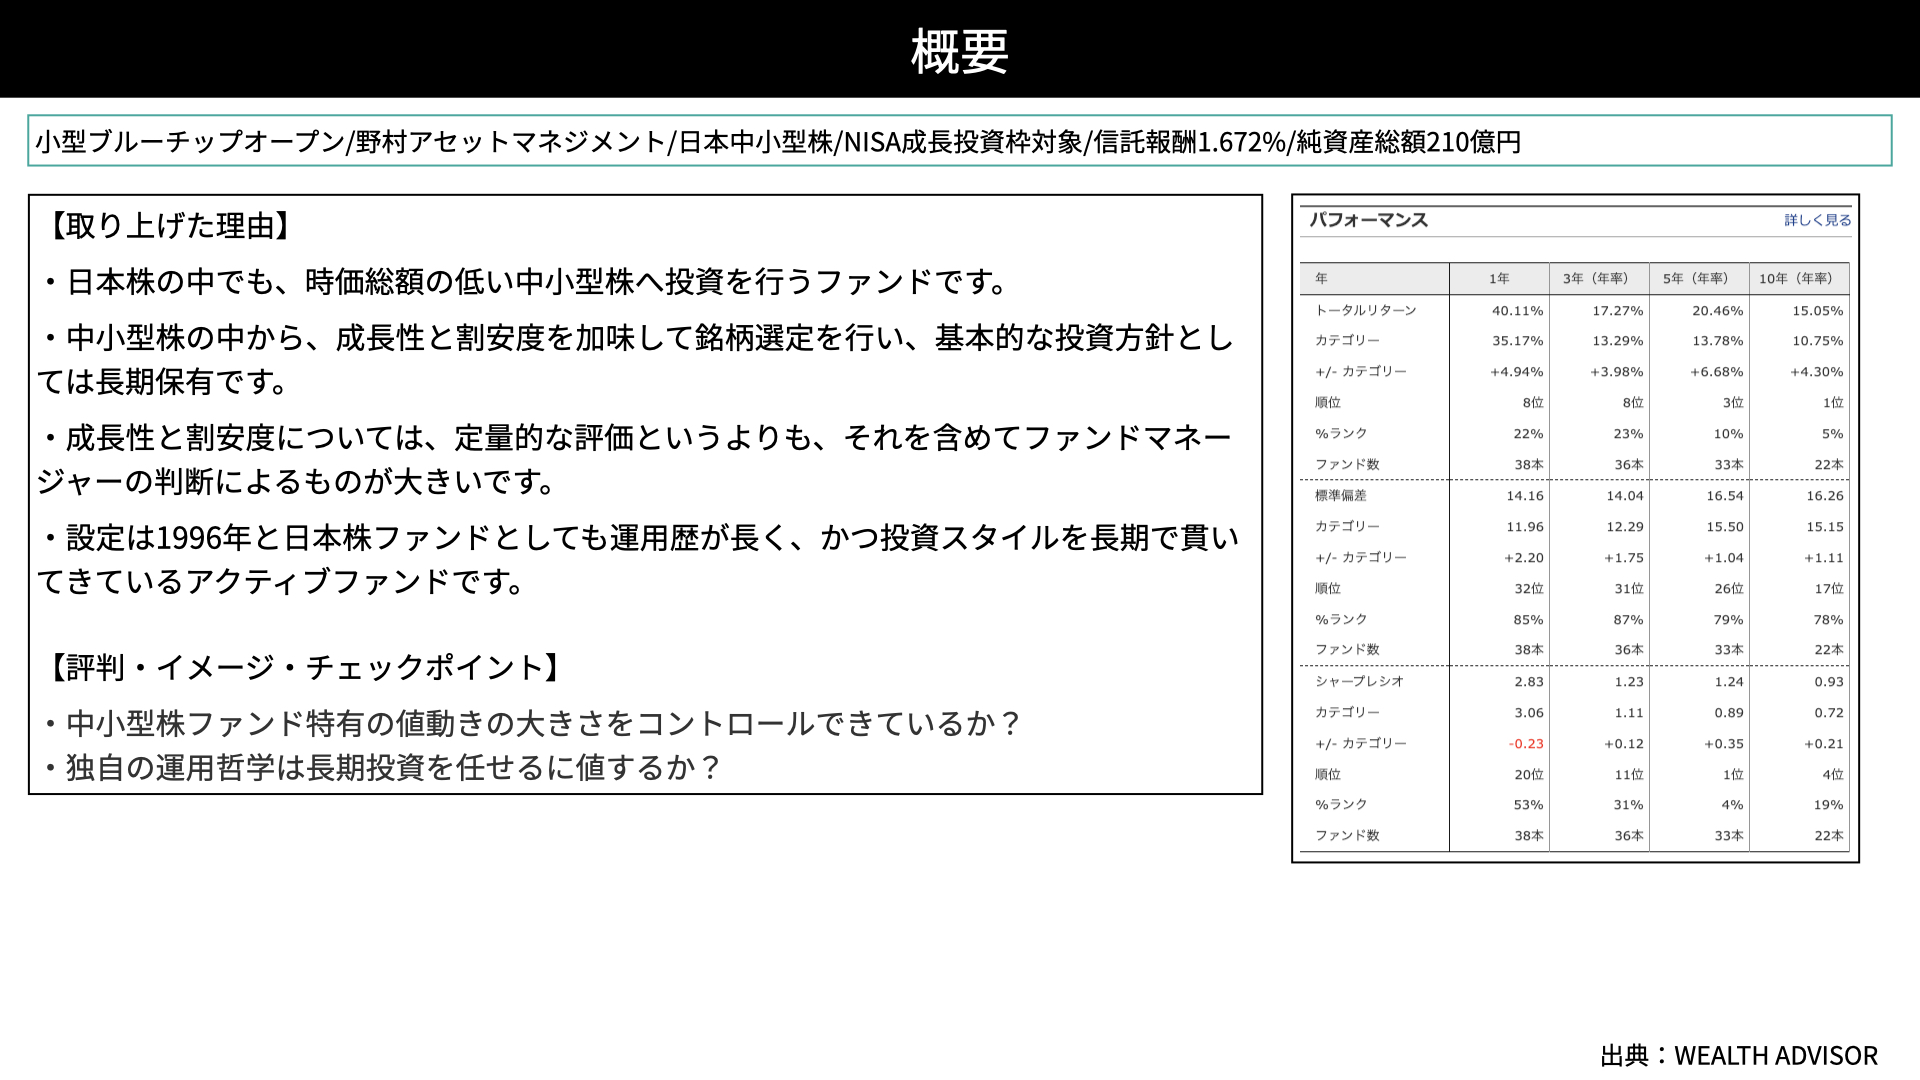Click the シャープレシオ row label
Viewport: 1920px width, 1080px height.
1359,681
